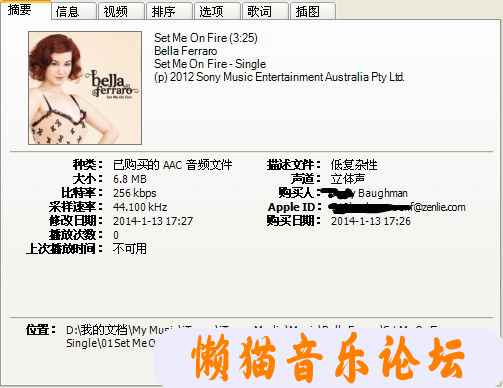The height and width of the screenshot is (388, 503).
Task: Click the song title Set Me On Fire (3:25)
Action: tap(206, 38)
